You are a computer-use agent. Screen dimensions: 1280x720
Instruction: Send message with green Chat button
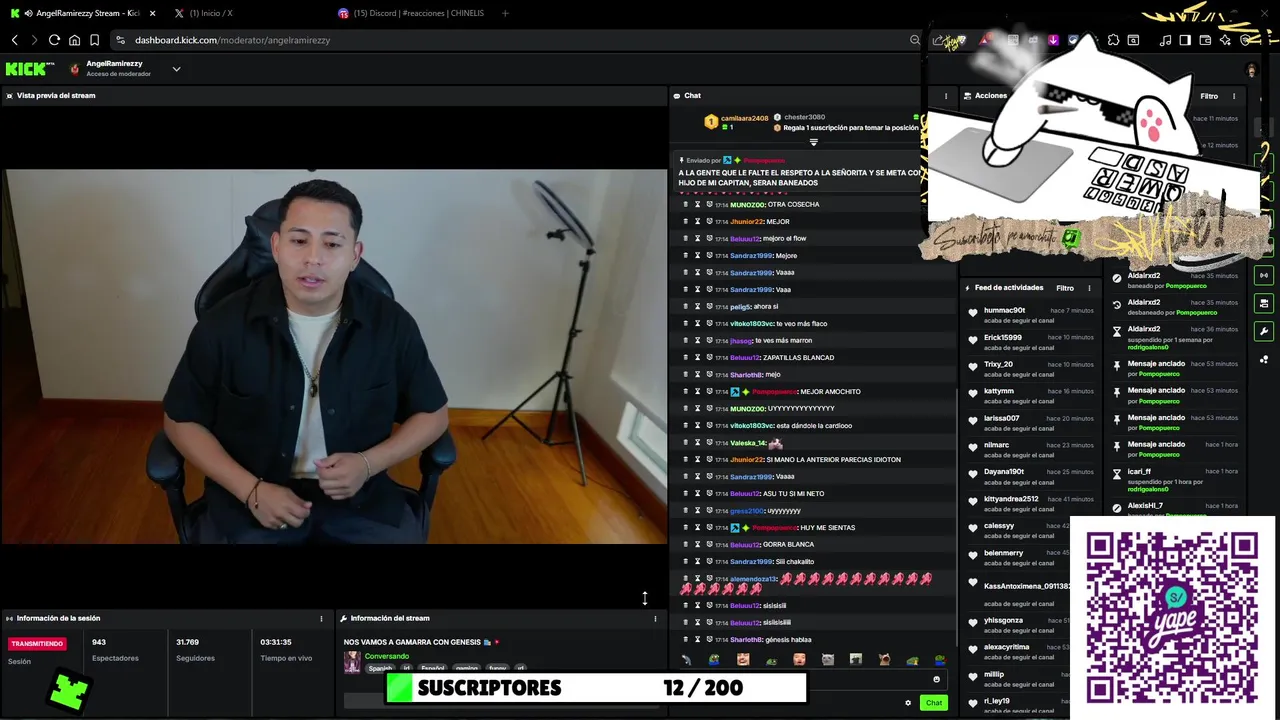[x=934, y=702]
